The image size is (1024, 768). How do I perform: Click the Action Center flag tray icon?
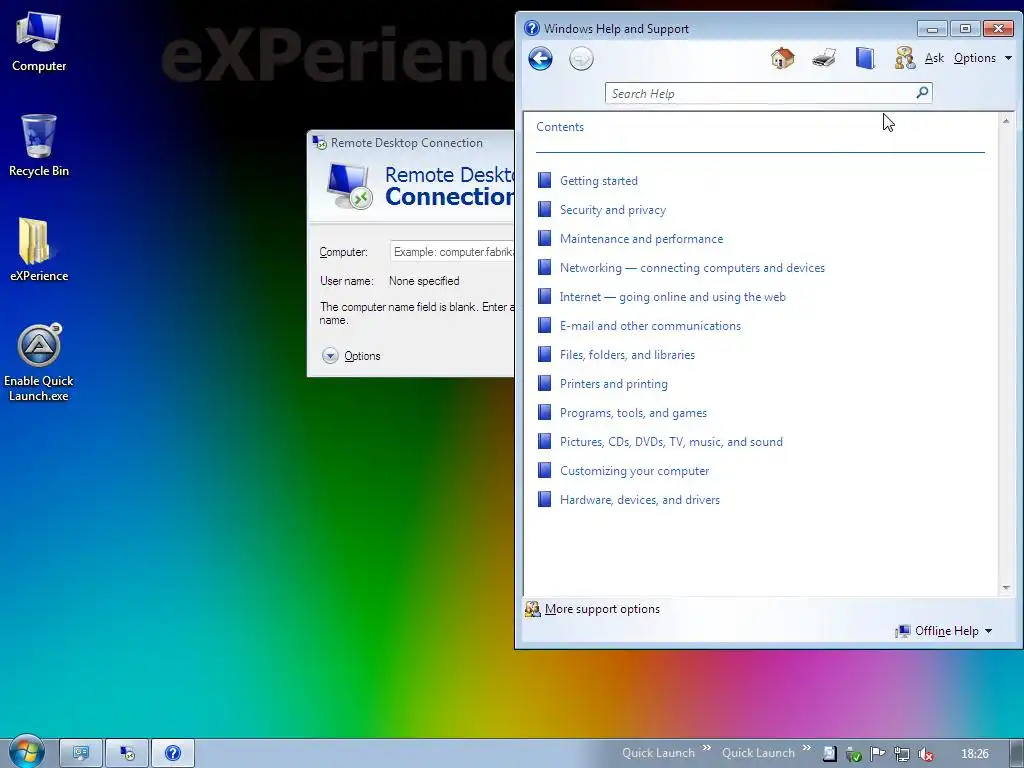[878, 754]
